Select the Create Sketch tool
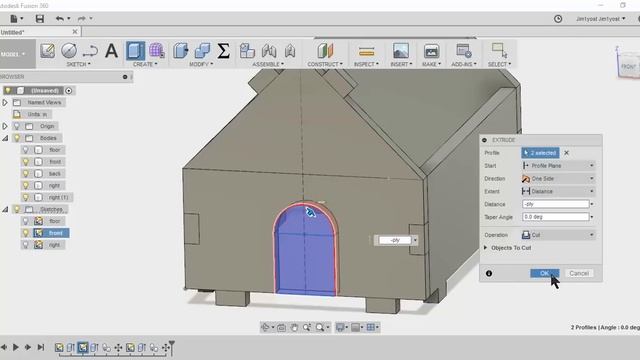The image size is (640, 360). 47,51
